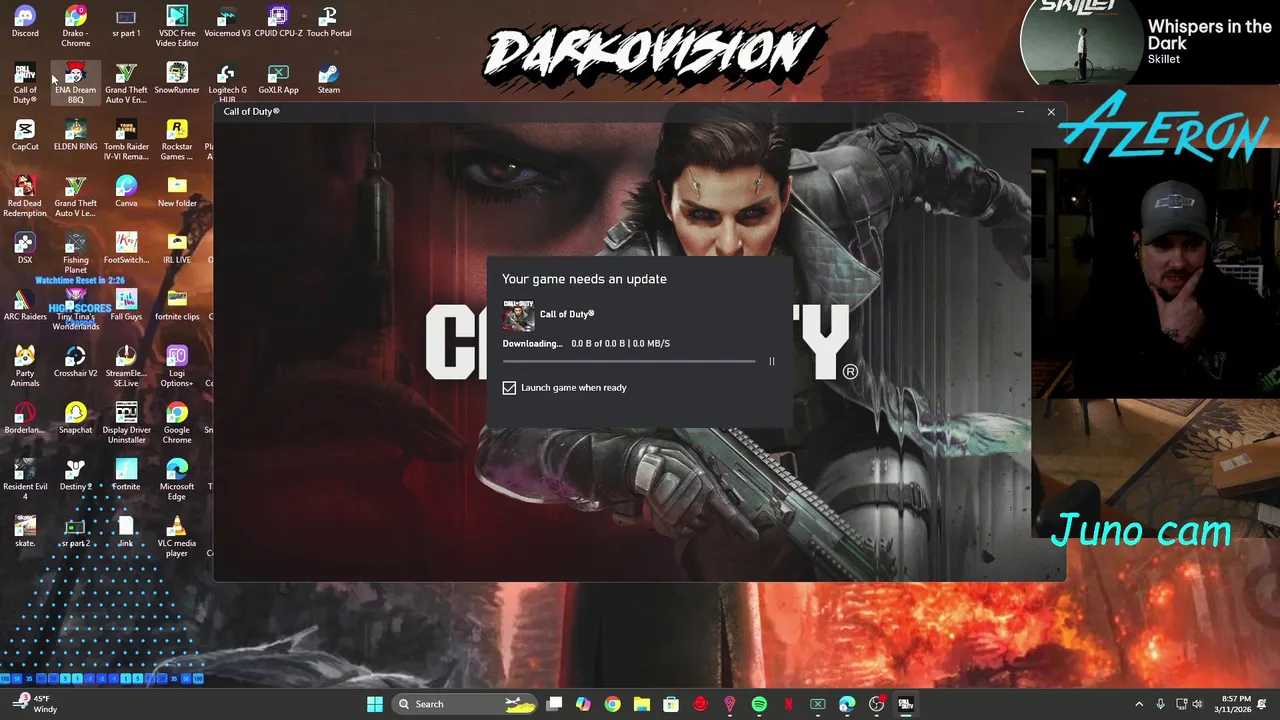Click the Call of Duty game thumbnail in update dialog
This screenshot has width=1280, height=720.
(518, 315)
